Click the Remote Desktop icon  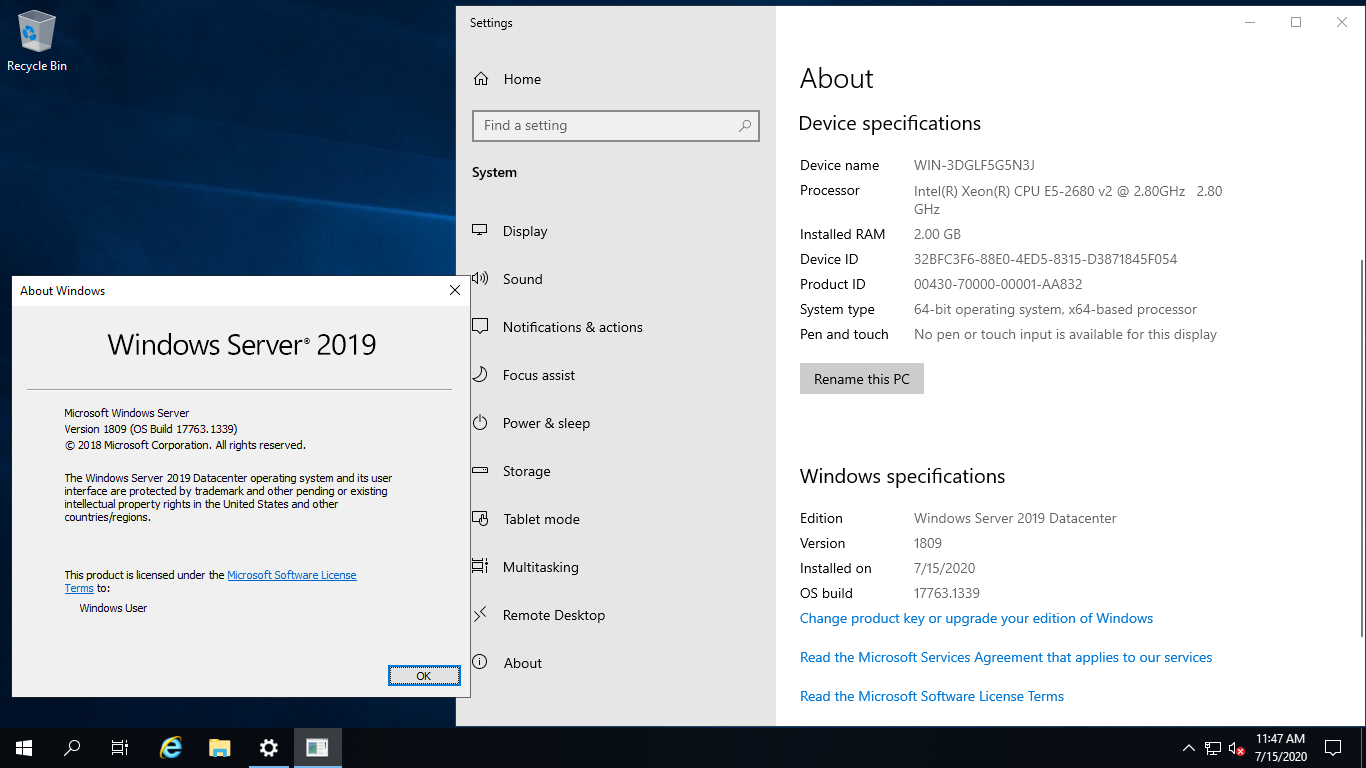coord(480,615)
